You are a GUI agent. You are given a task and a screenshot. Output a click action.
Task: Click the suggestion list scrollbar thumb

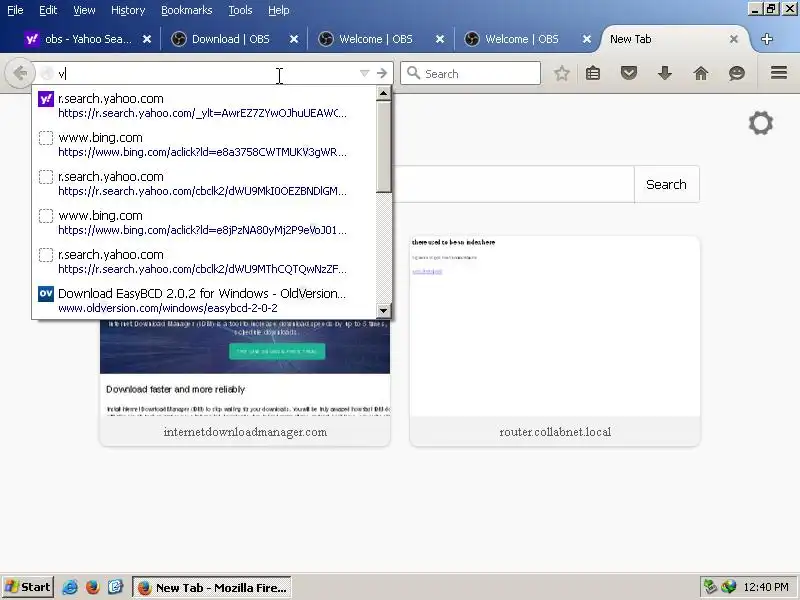(x=383, y=147)
